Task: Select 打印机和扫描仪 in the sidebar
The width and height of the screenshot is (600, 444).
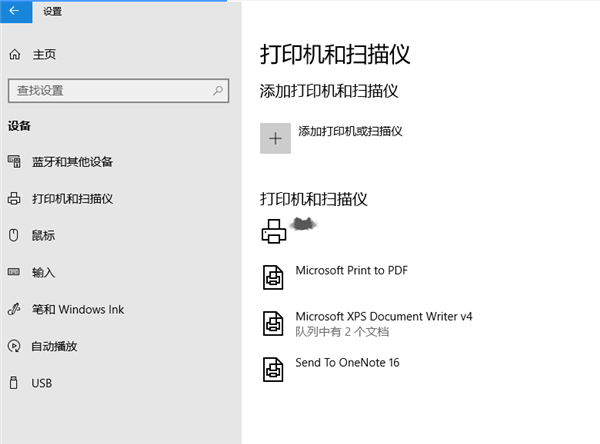Action: pyautogui.click(x=72, y=199)
